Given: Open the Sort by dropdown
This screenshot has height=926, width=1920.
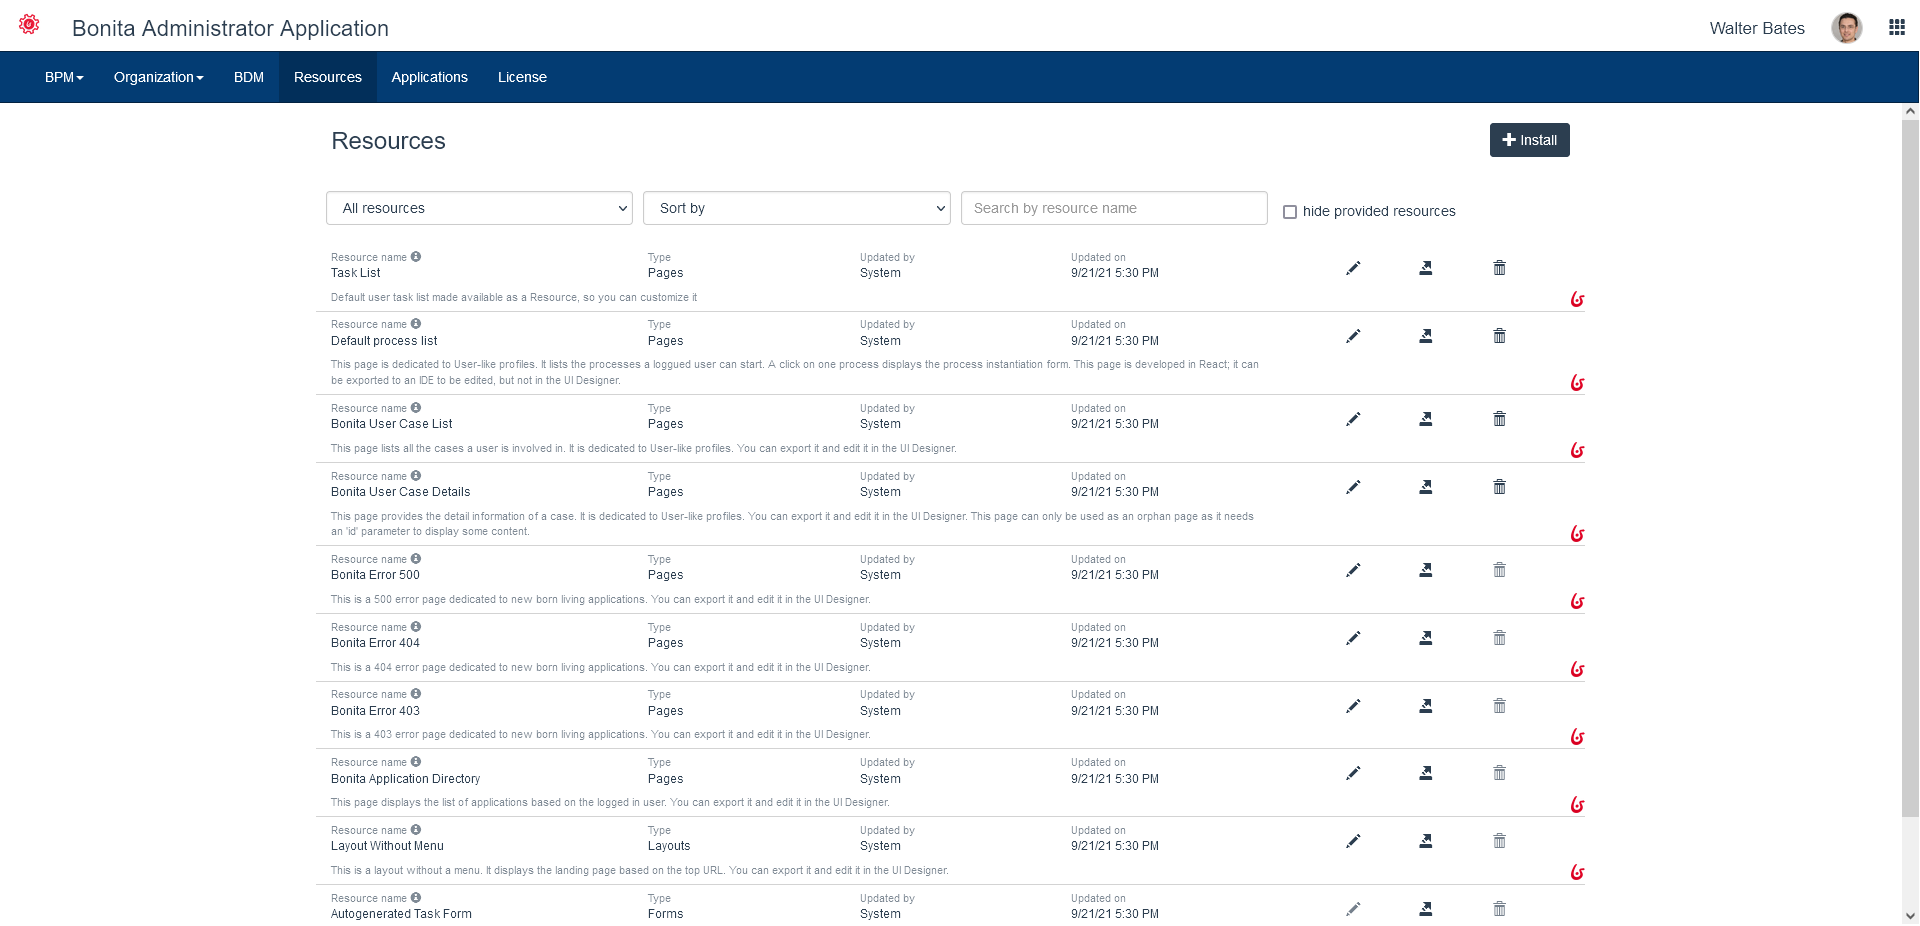Looking at the screenshot, I should 796,208.
